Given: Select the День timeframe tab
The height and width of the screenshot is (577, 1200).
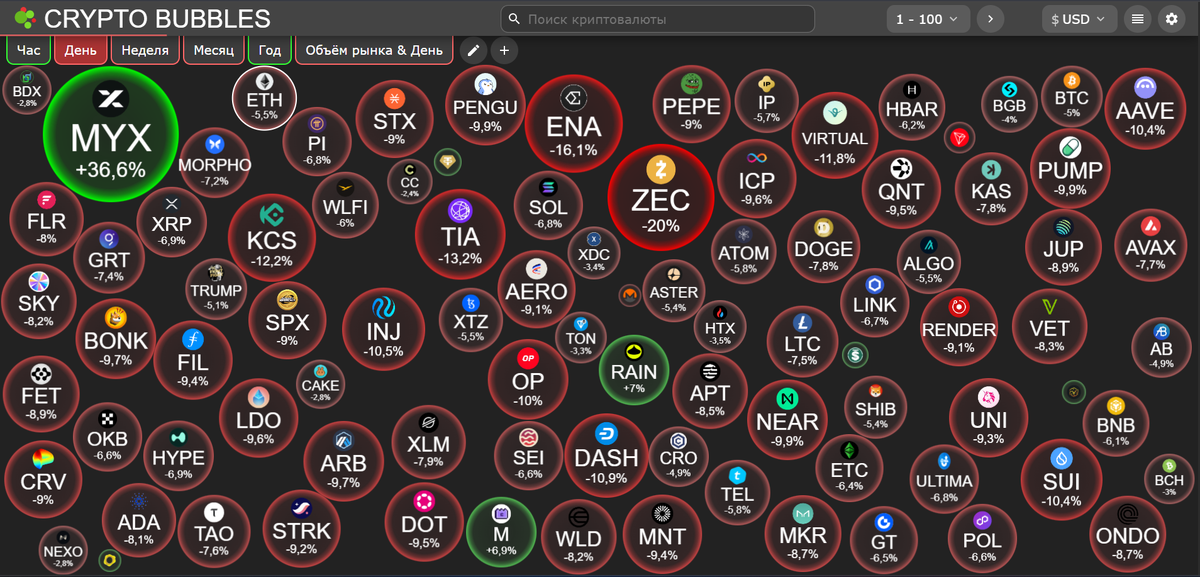Looking at the screenshot, I should 80,50.
